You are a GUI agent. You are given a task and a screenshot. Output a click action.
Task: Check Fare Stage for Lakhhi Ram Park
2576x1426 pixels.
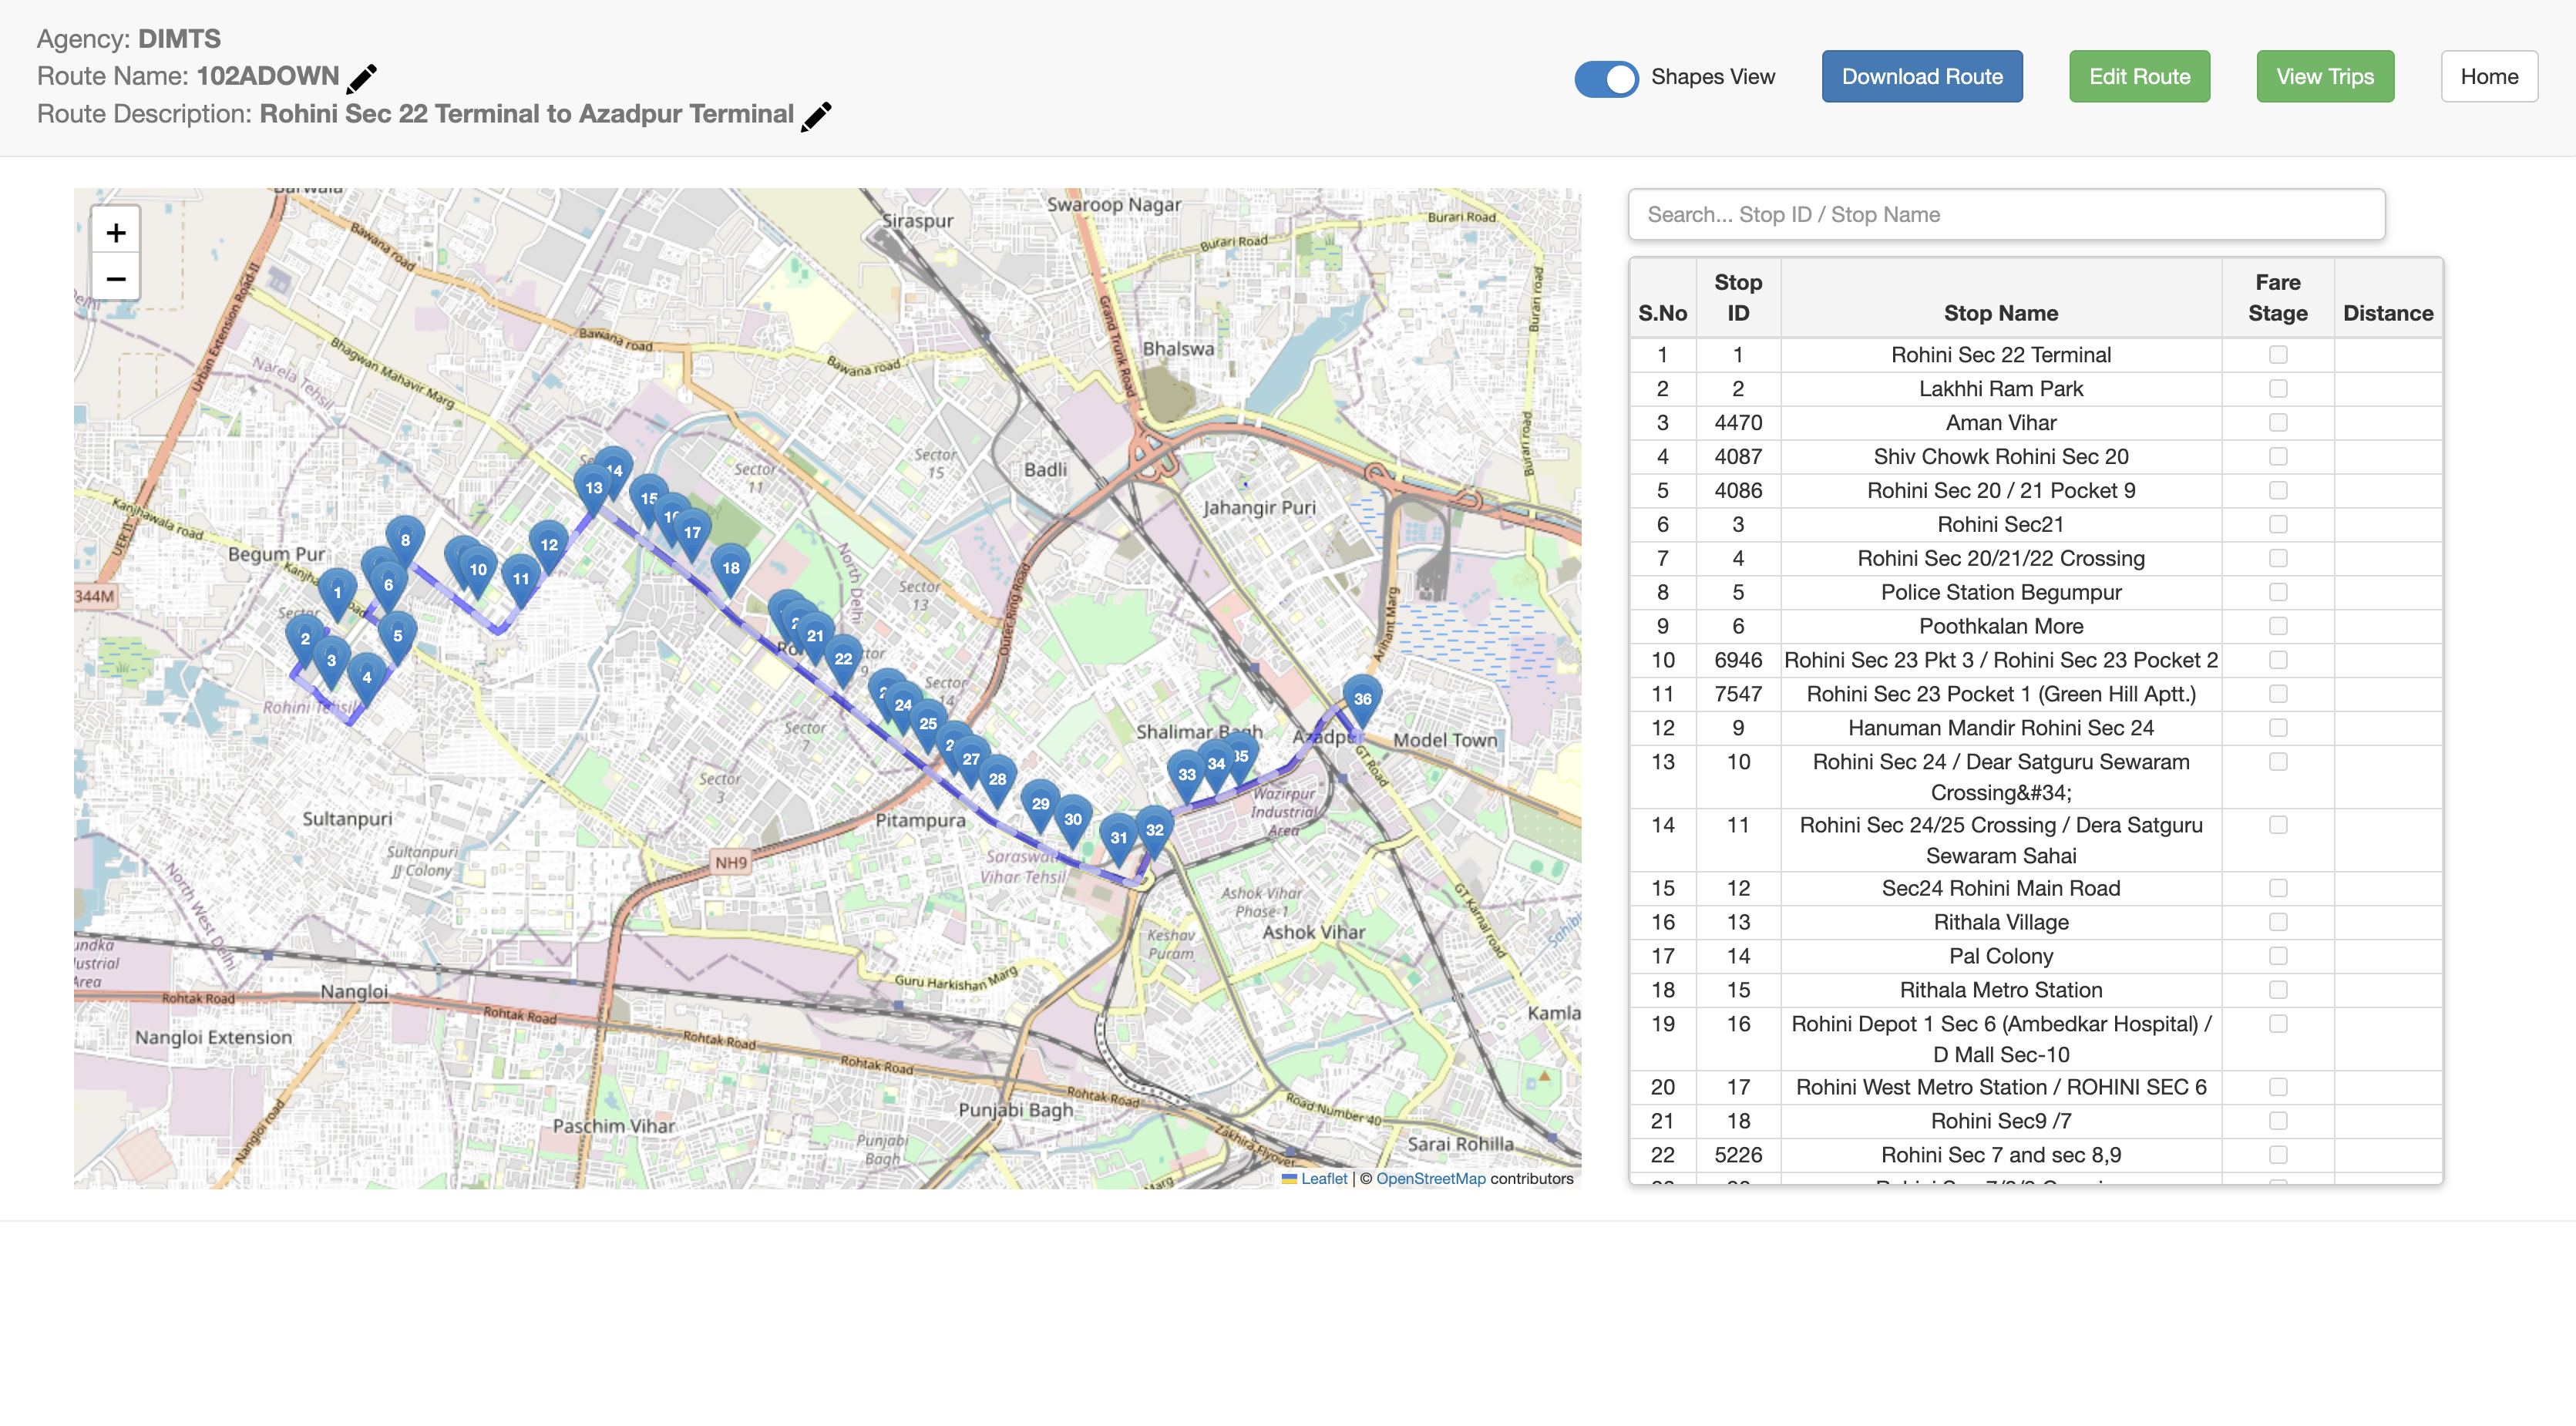[x=2278, y=389]
